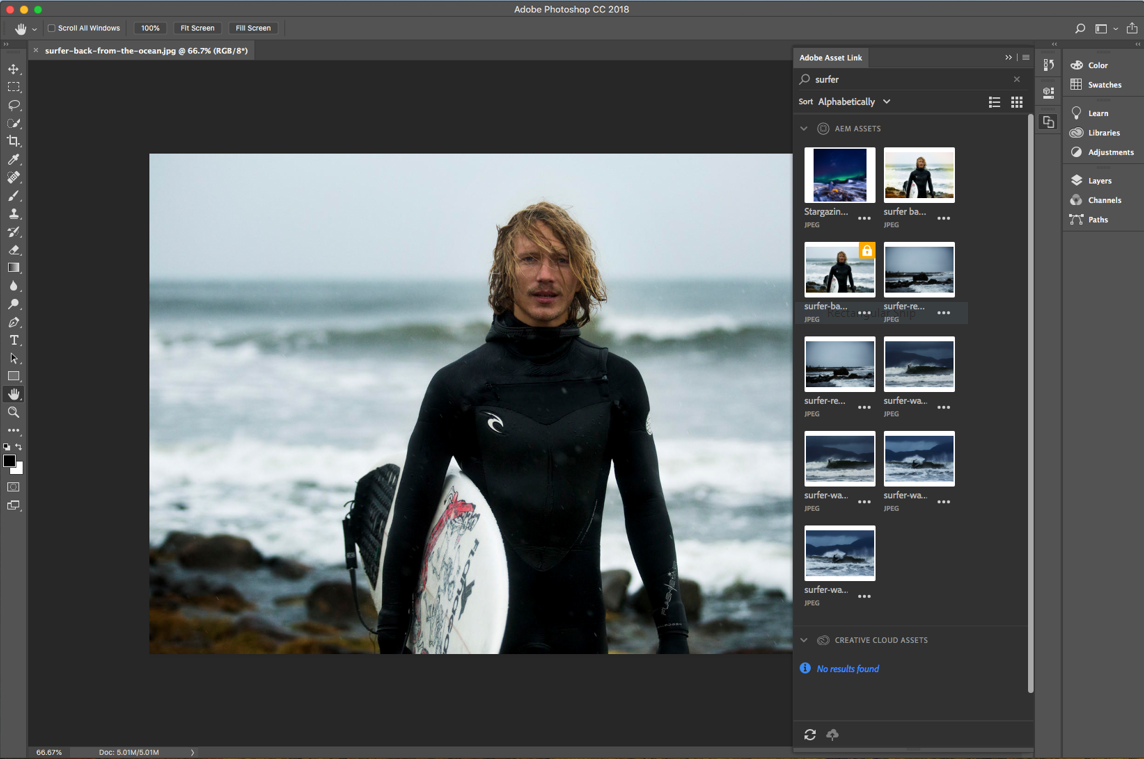Click the foreground color swatch
Screen dimensions: 1144x759
[x=9, y=461]
